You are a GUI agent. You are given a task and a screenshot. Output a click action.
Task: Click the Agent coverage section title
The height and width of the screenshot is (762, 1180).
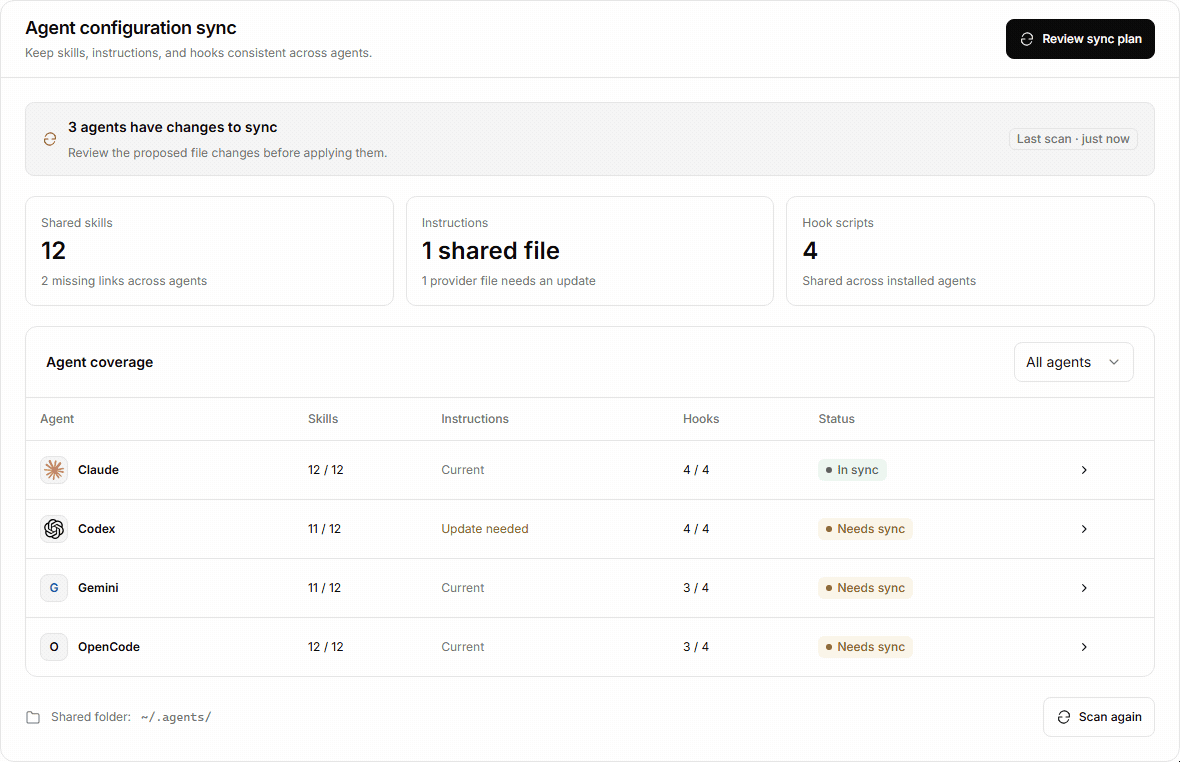99,363
